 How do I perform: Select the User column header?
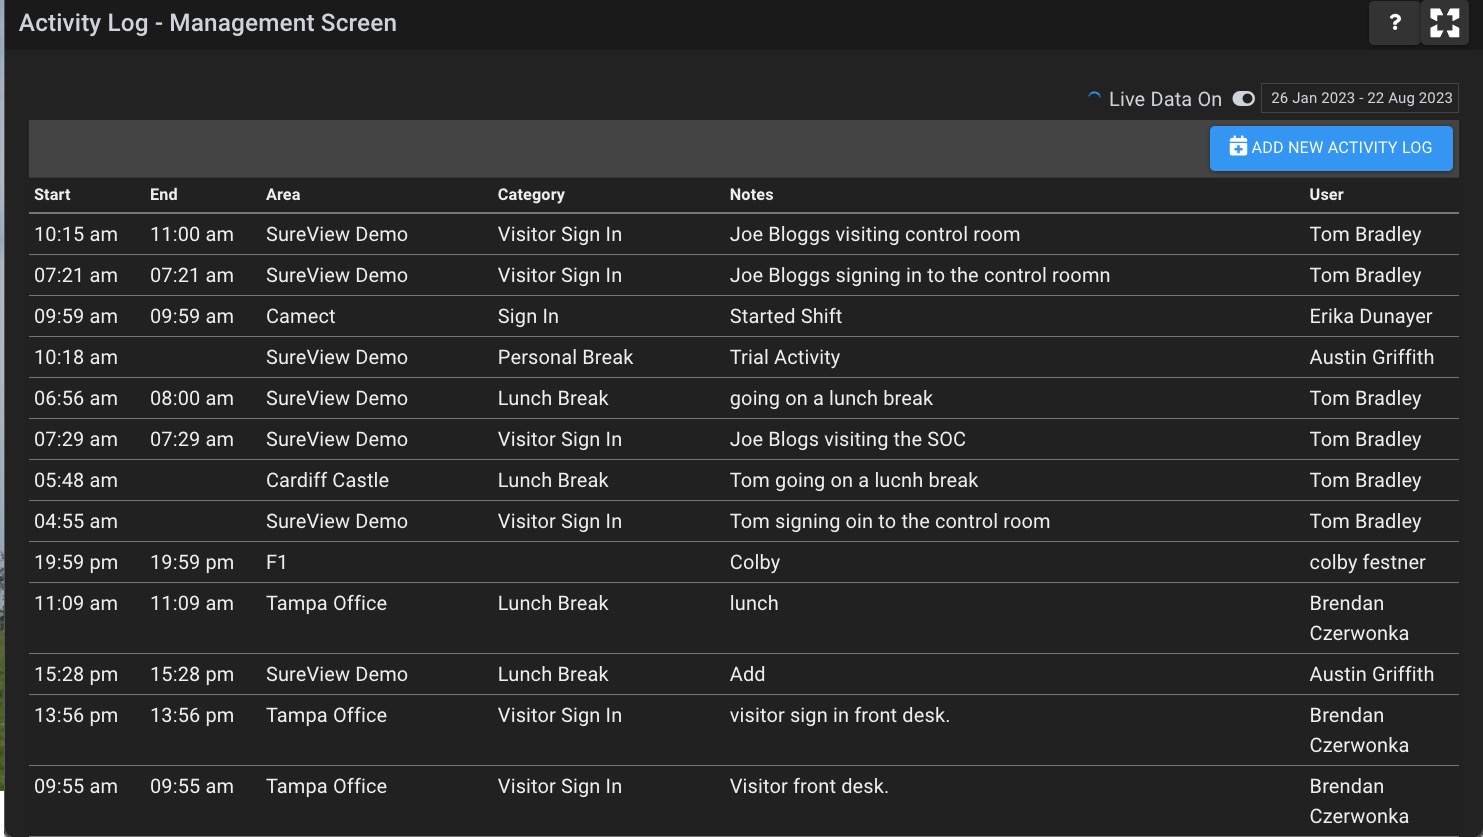coord(1327,194)
